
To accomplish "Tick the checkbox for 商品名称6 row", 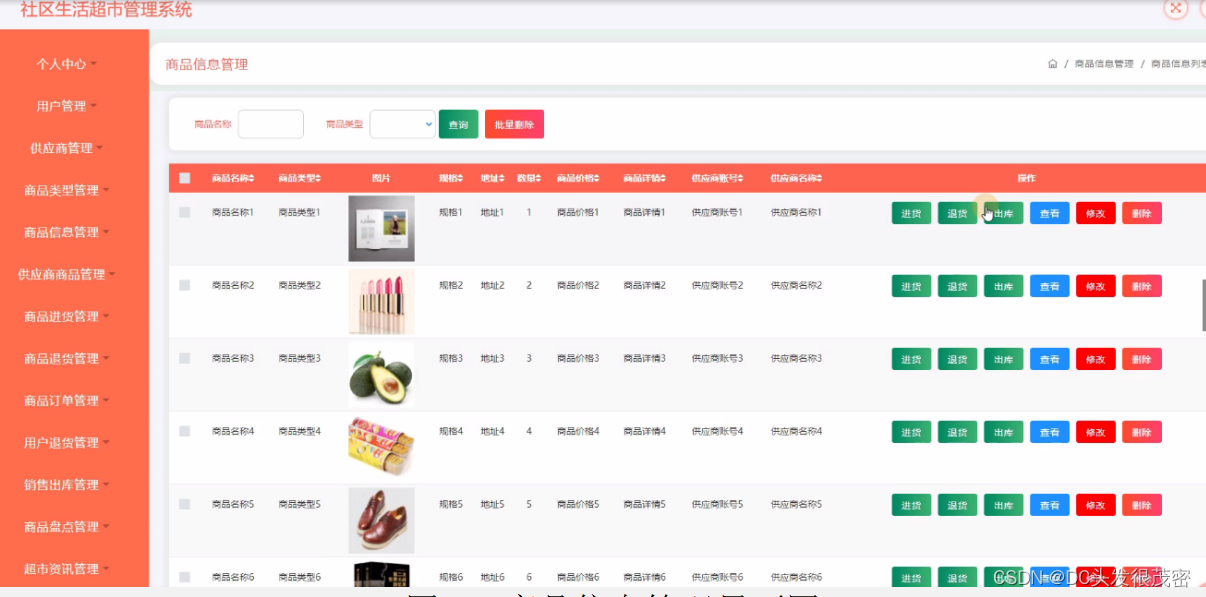I will coord(184,577).
